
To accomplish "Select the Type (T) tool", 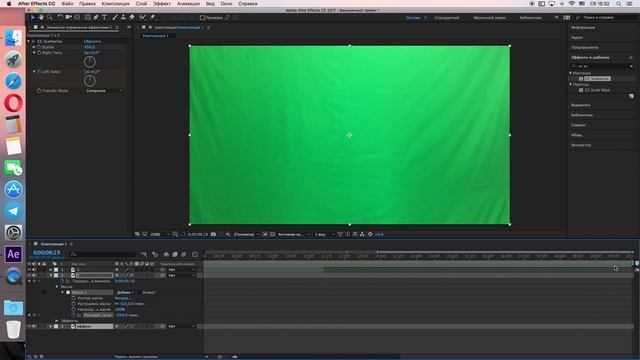I will (104, 17).
